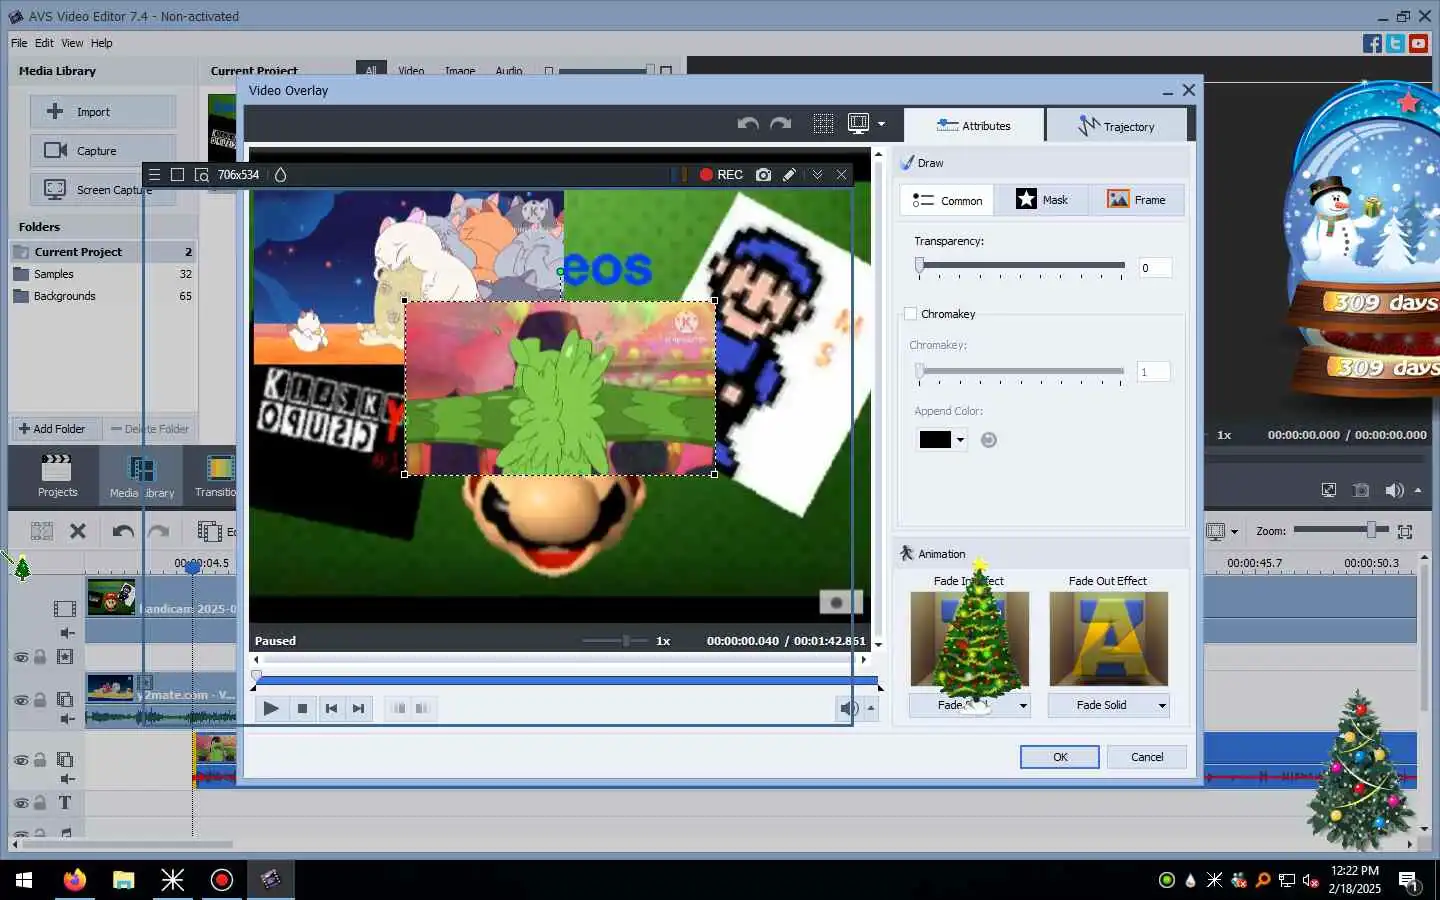
Task: Click OK in Video Overlay dialog
Action: tap(1060, 757)
